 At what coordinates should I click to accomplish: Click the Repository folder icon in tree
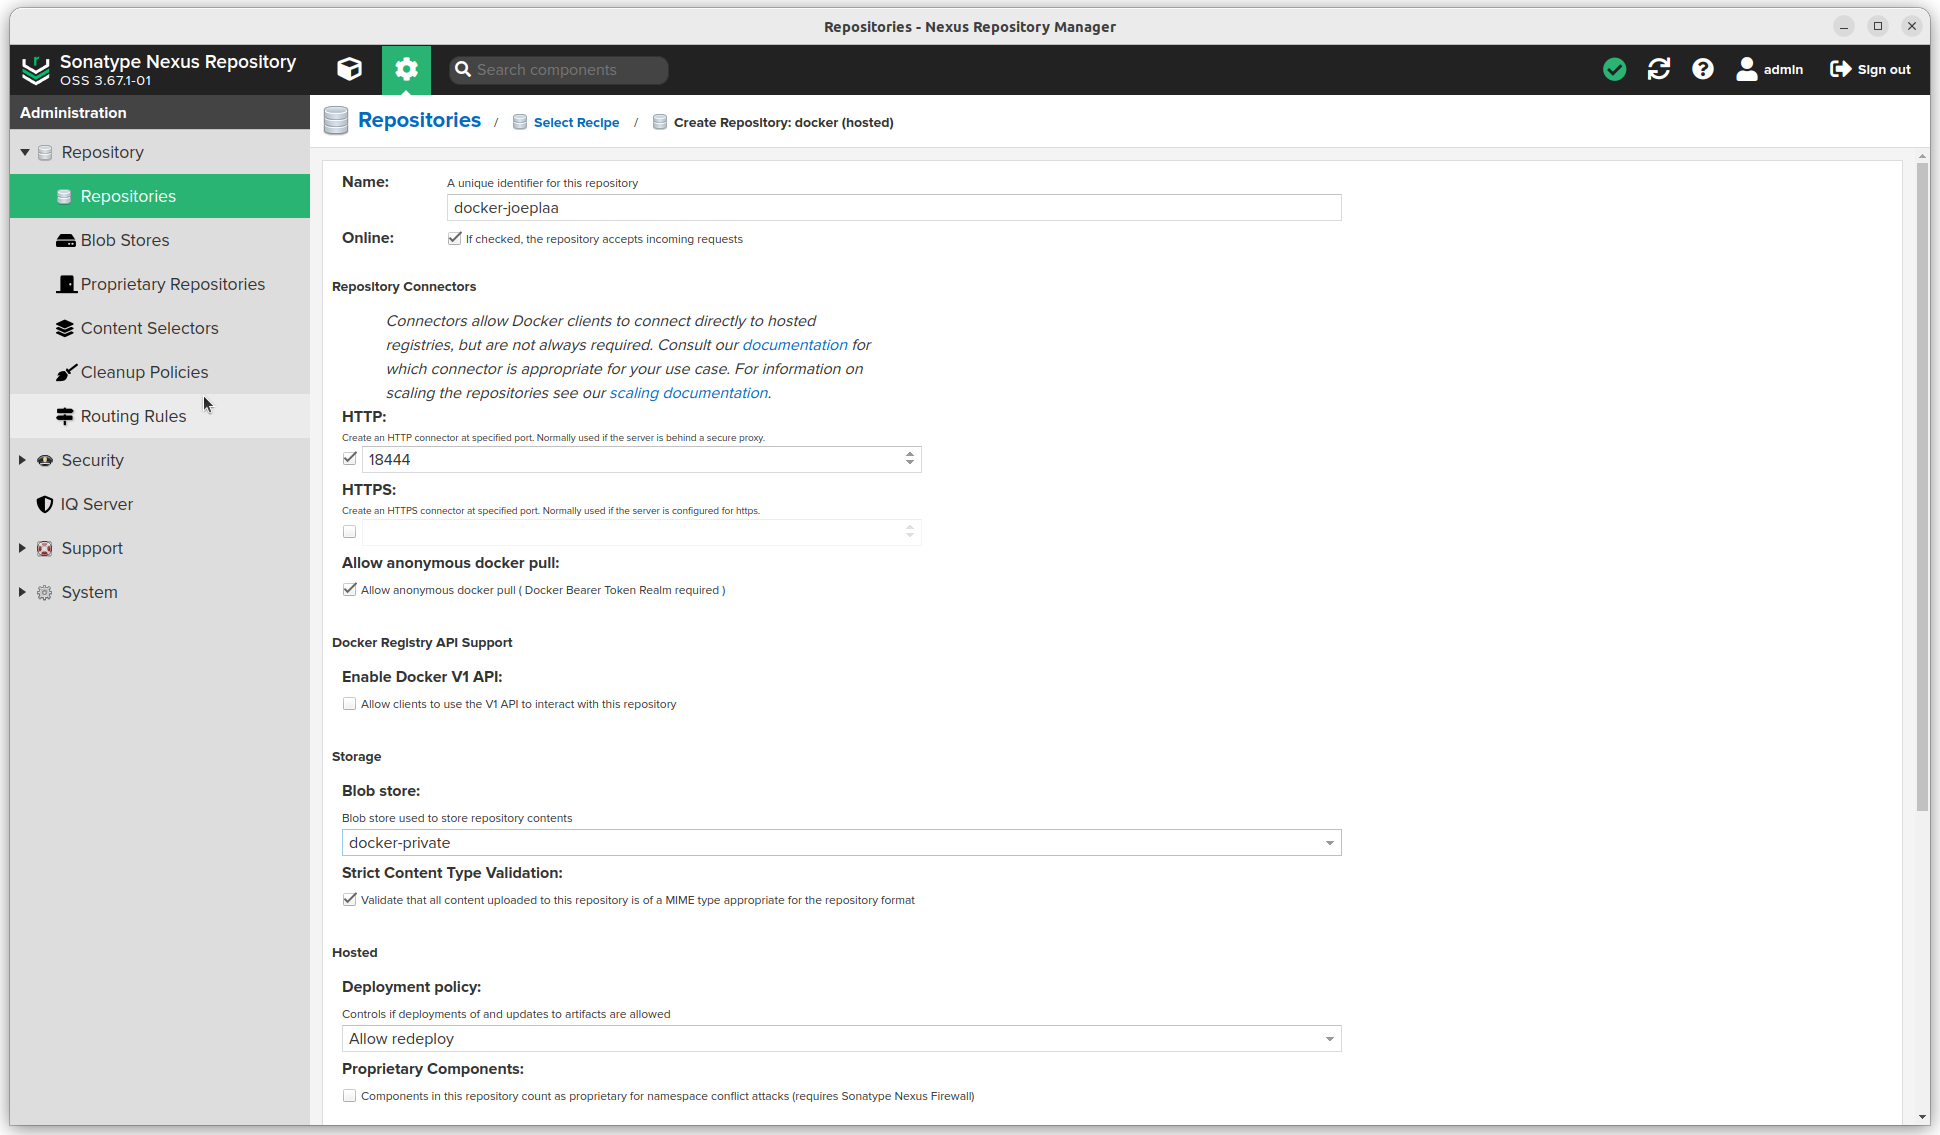(x=45, y=152)
